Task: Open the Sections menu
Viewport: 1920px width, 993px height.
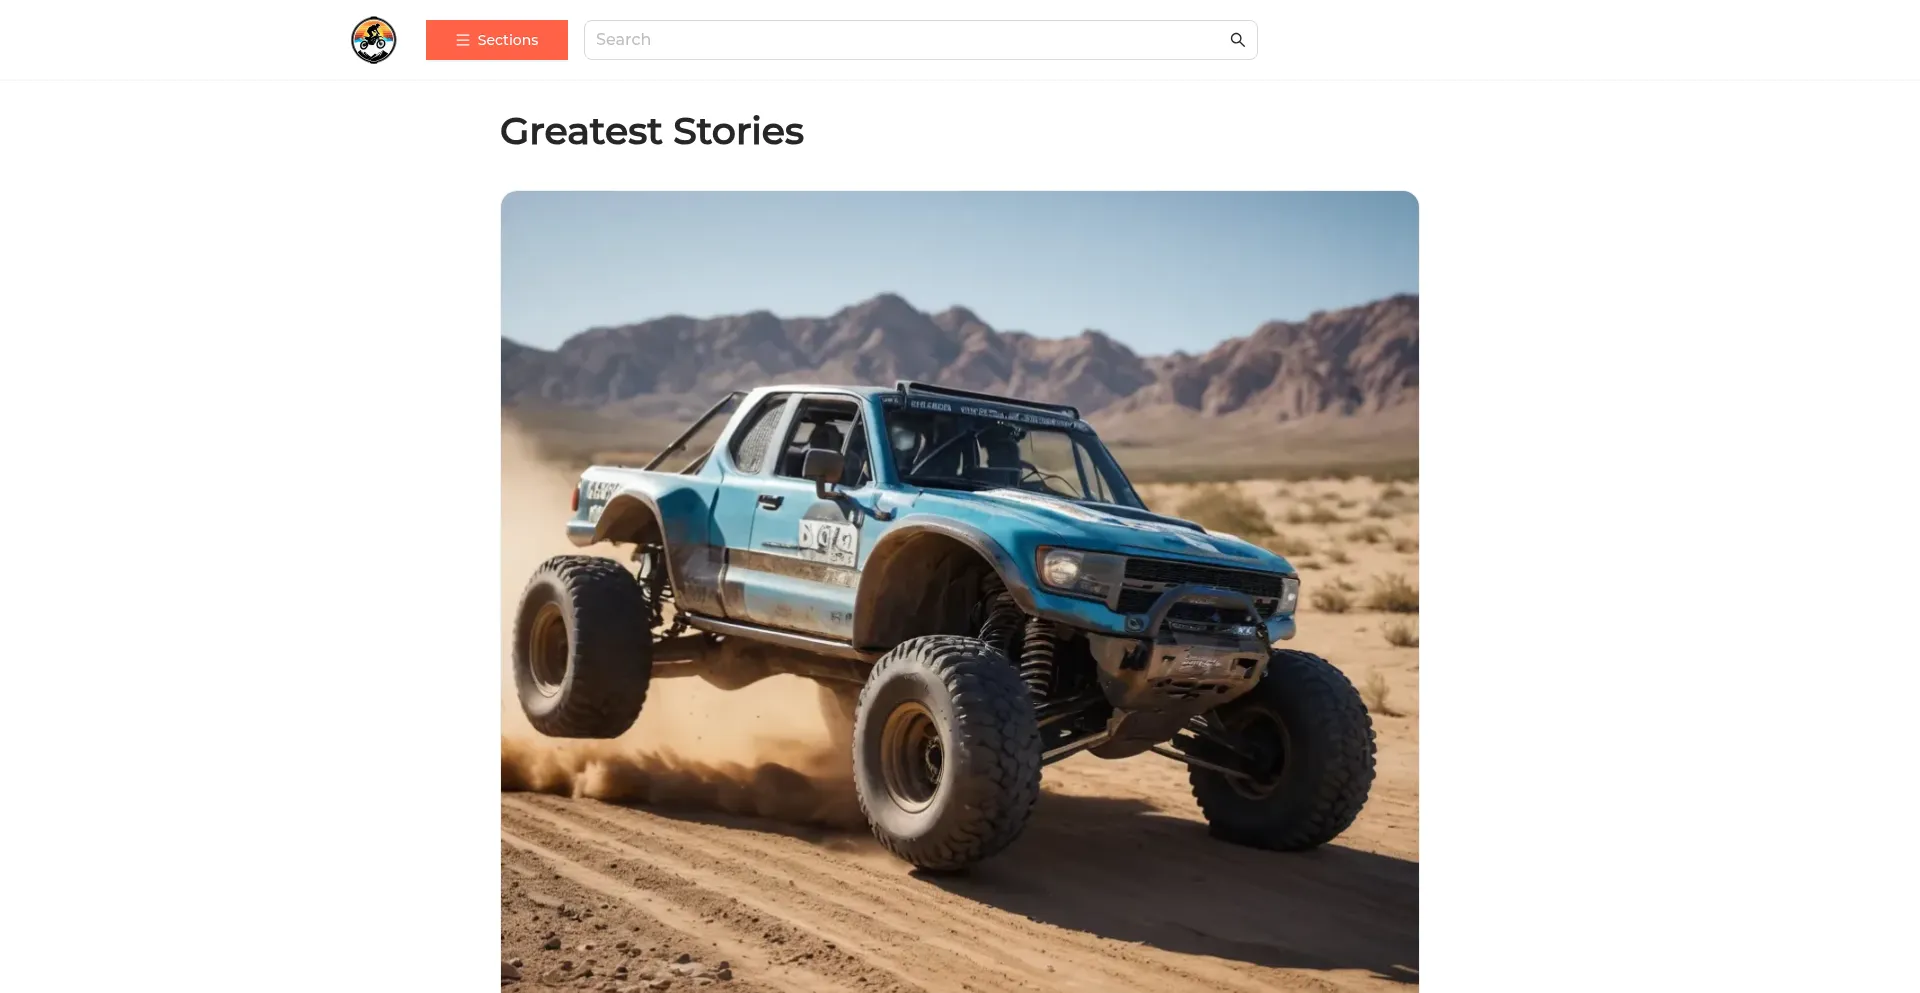Action: tap(497, 40)
